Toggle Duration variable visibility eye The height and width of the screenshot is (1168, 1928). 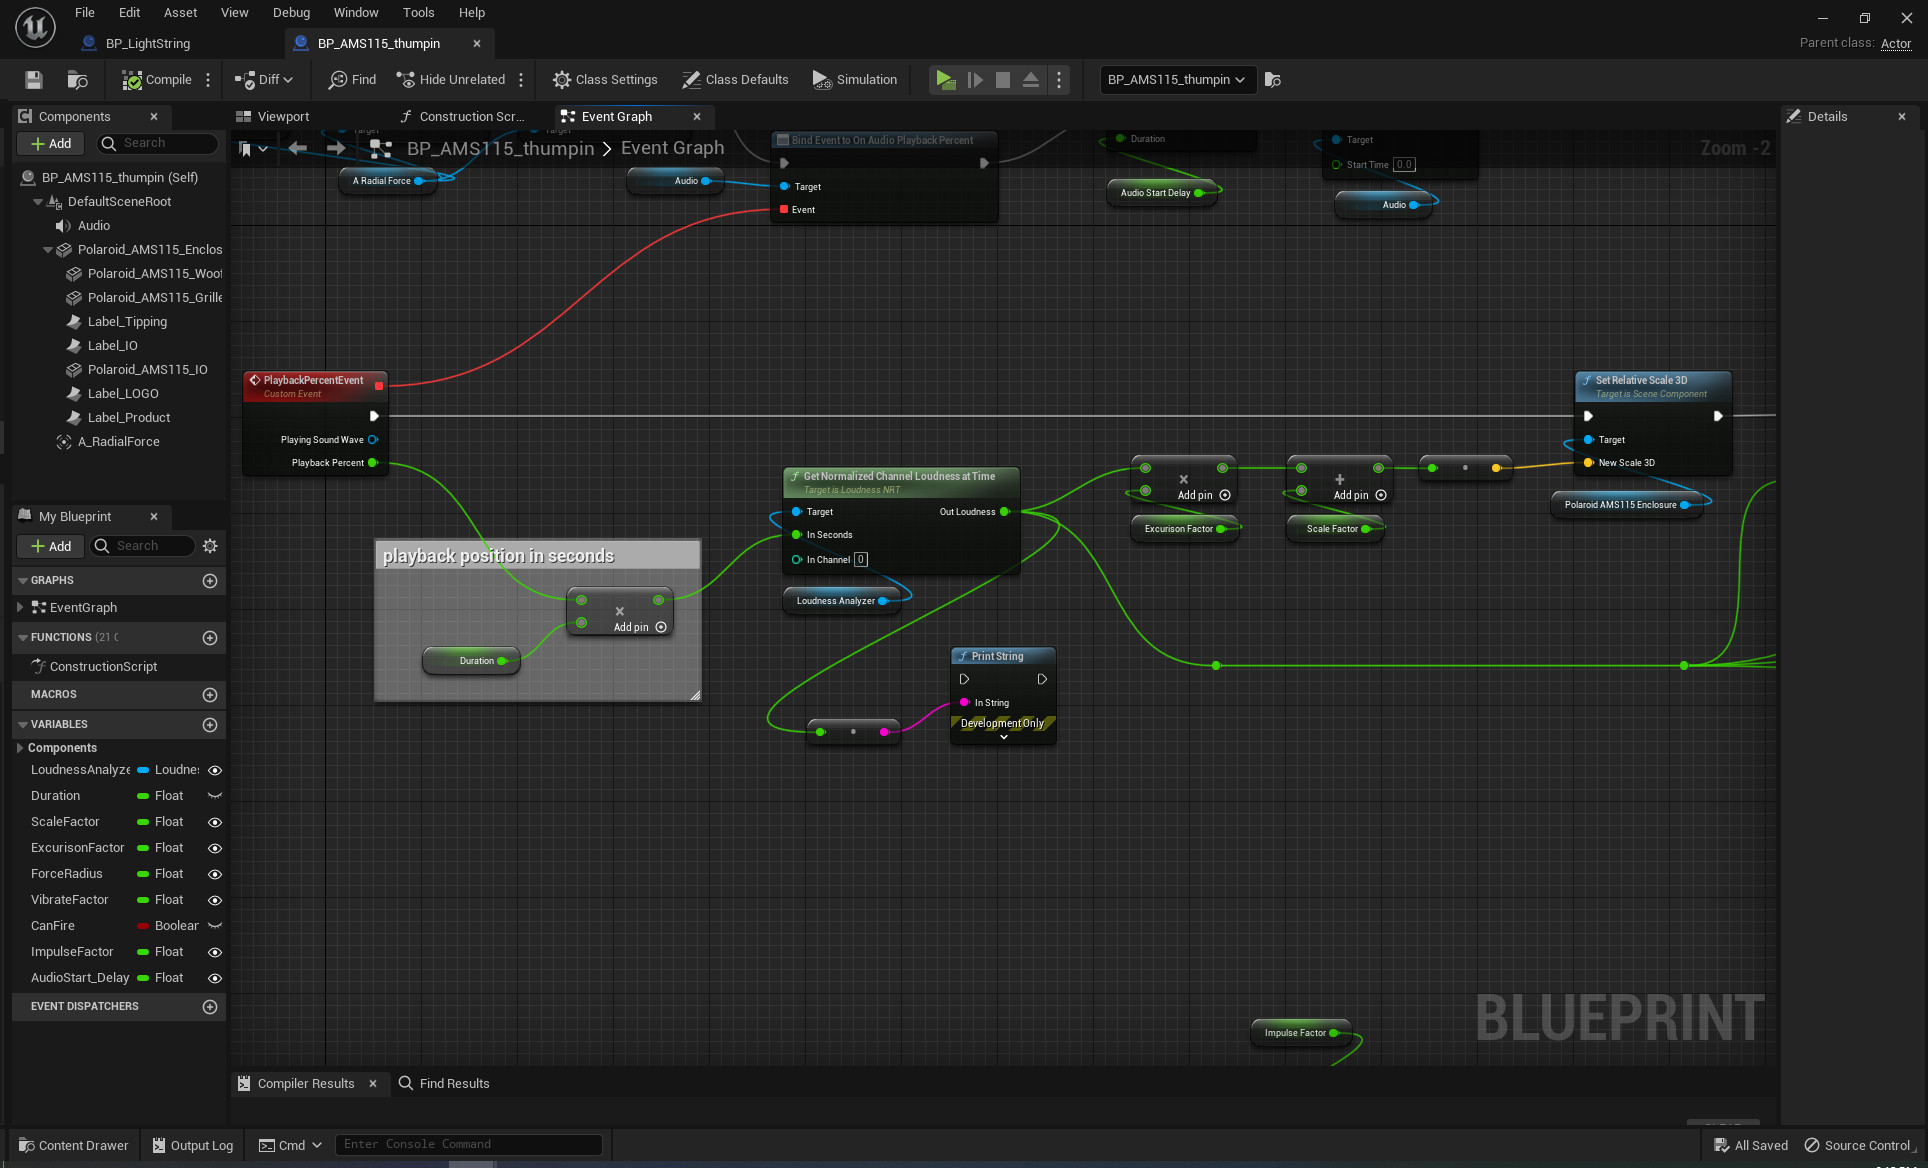point(214,796)
